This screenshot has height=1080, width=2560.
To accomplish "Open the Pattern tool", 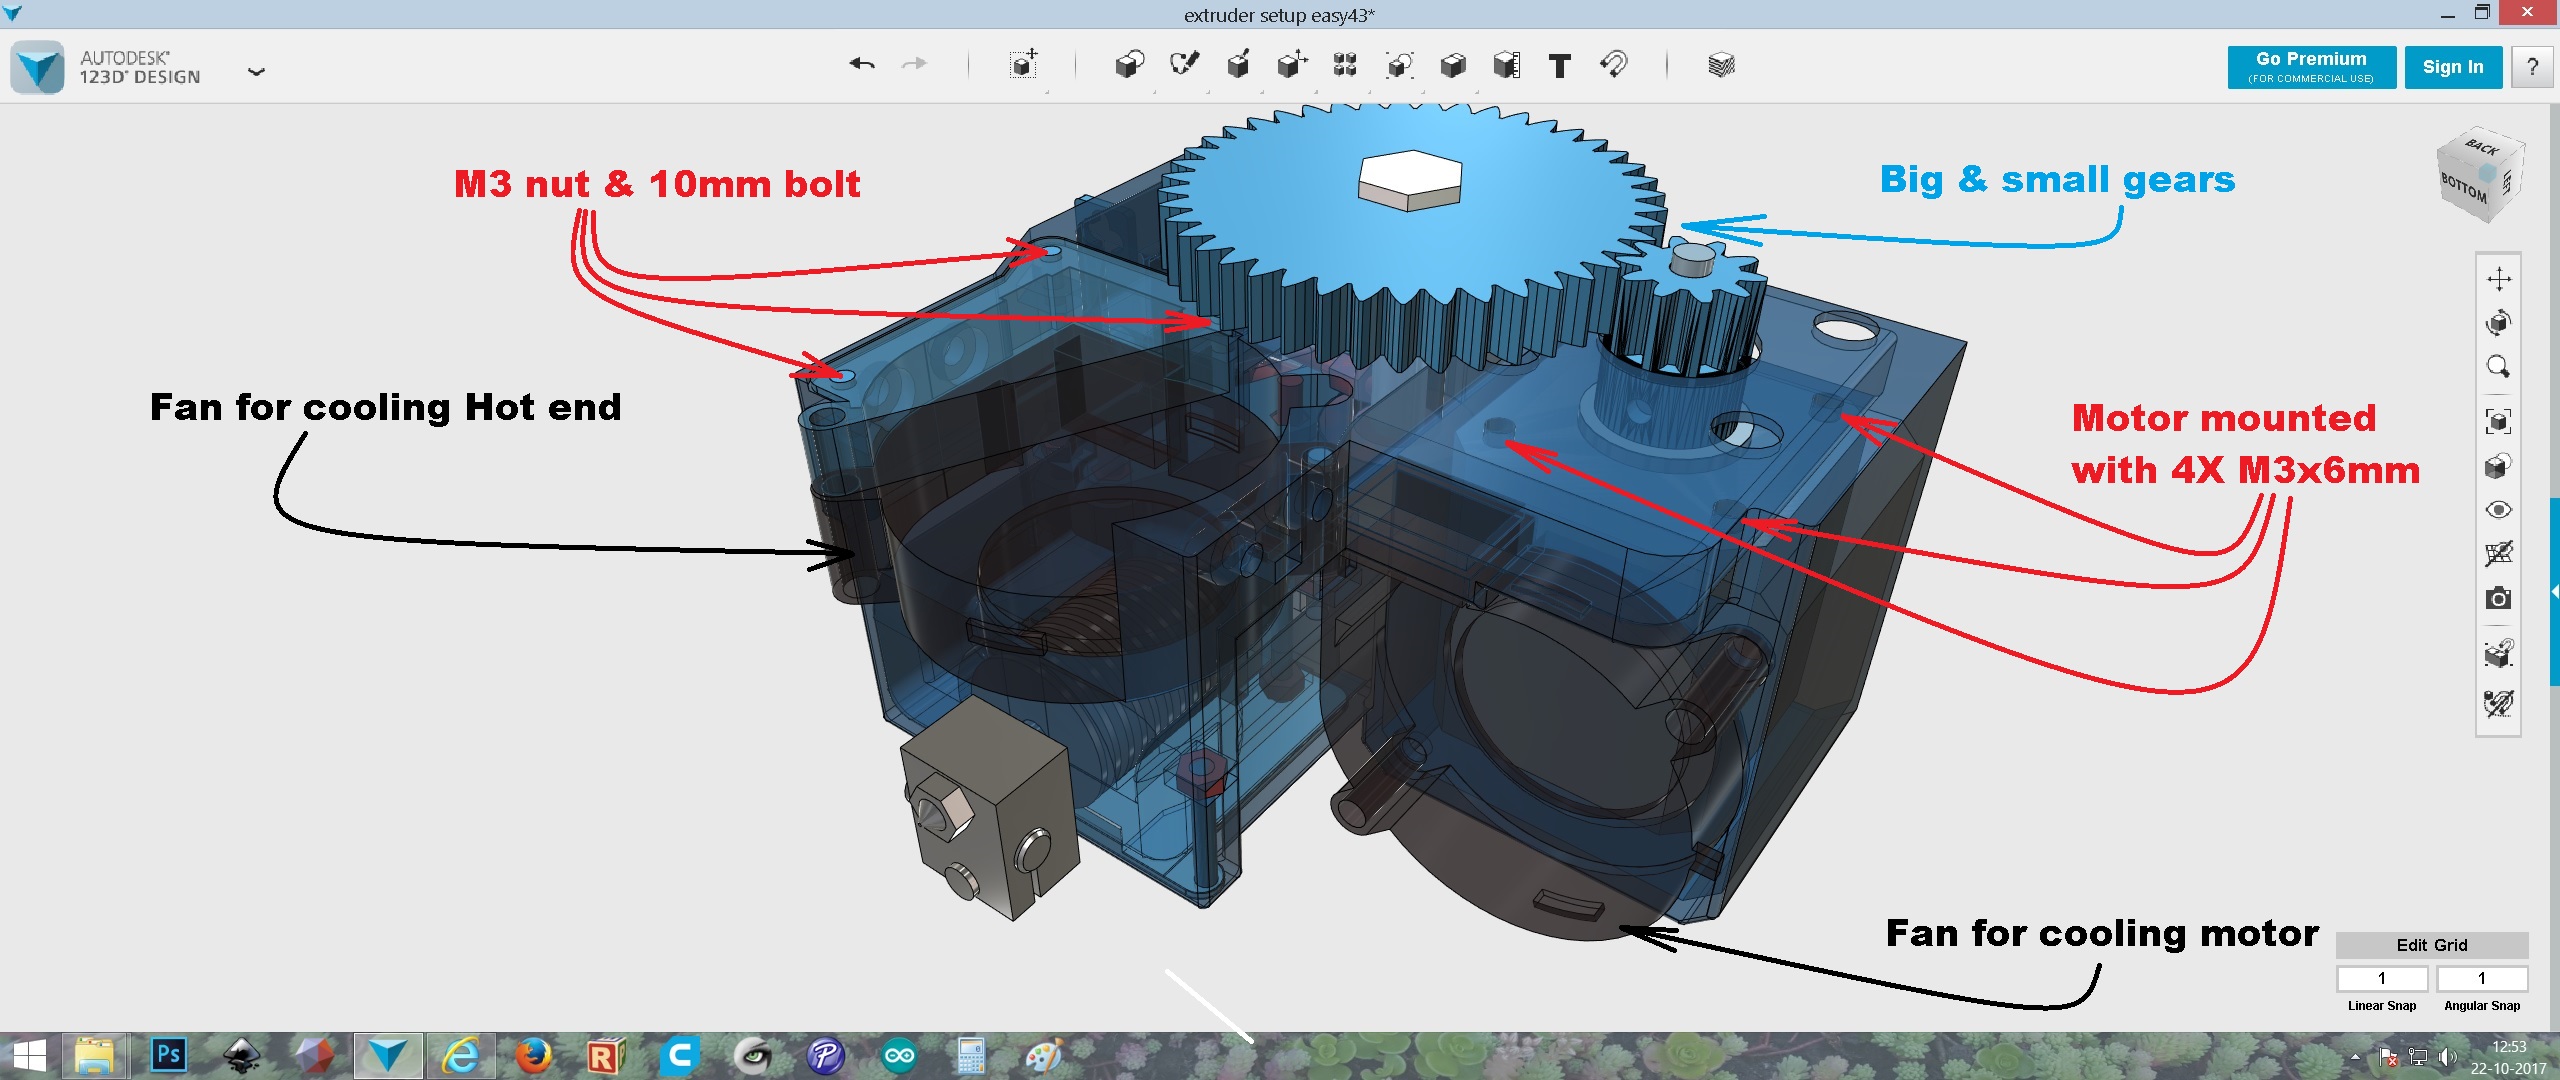I will [x=1345, y=65].
